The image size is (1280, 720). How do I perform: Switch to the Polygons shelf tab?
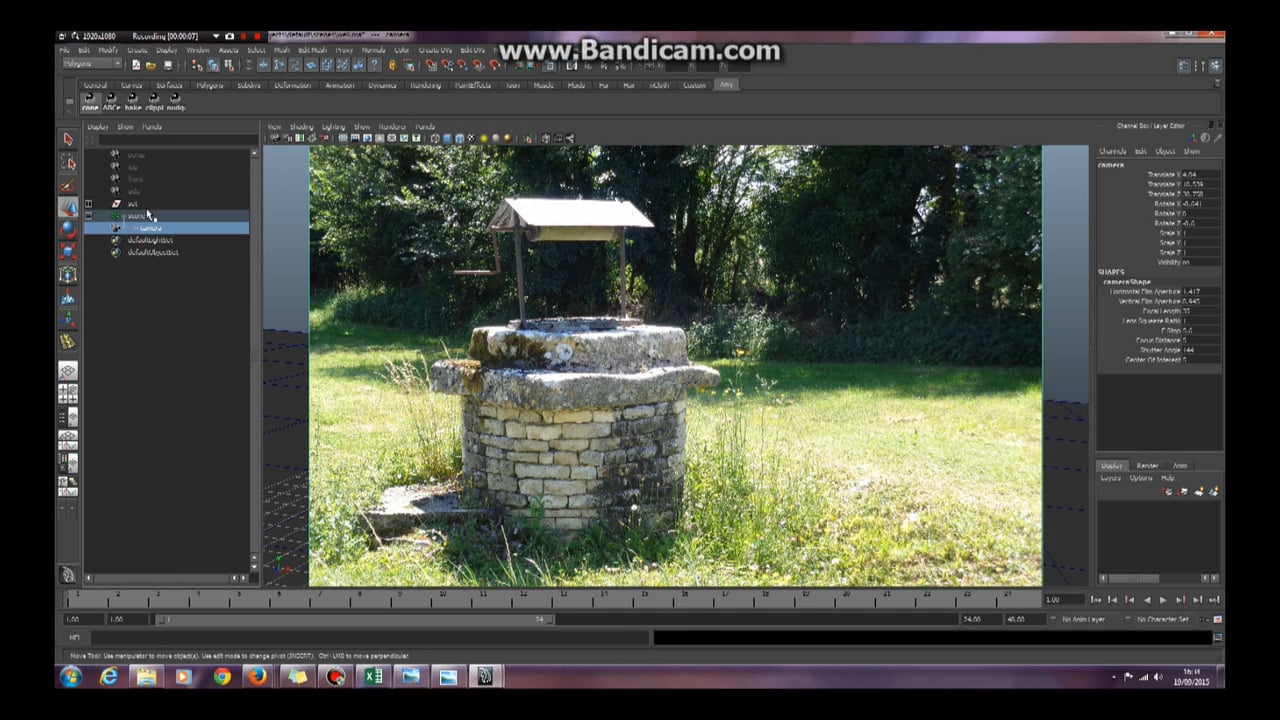tap(210, 85)
